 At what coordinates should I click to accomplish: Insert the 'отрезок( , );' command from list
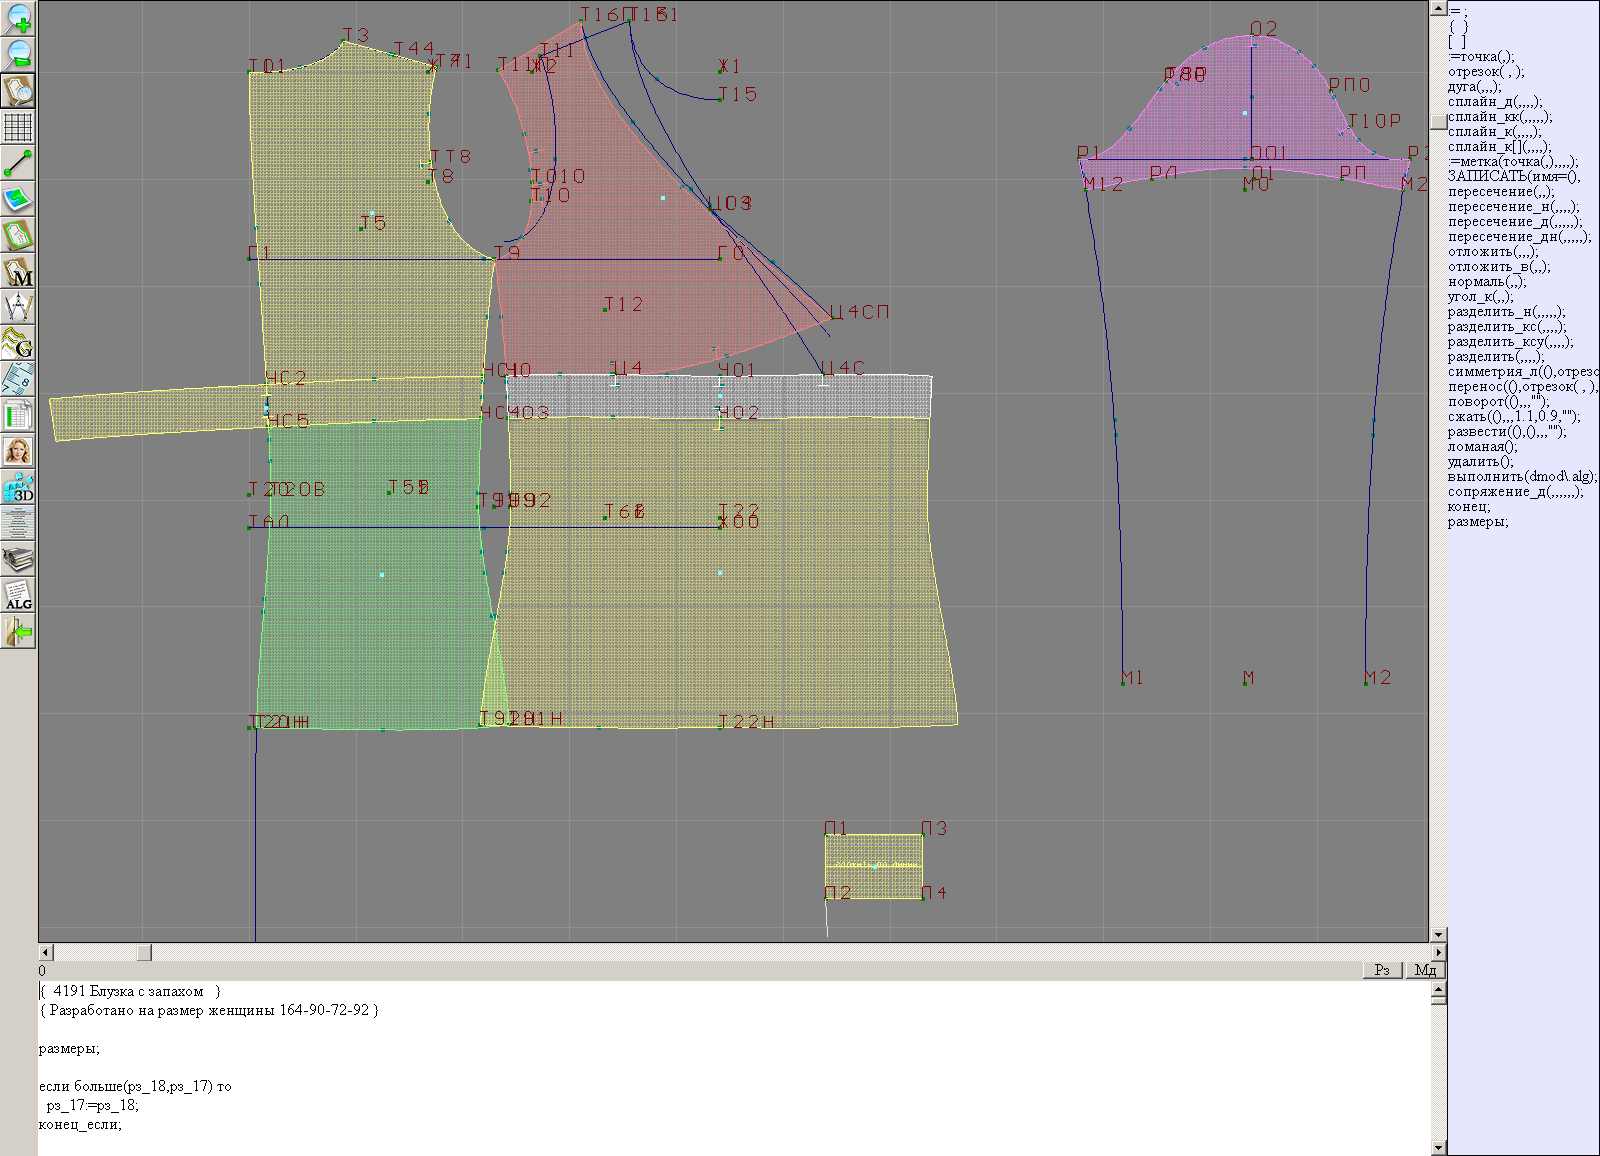(1485, 72)
